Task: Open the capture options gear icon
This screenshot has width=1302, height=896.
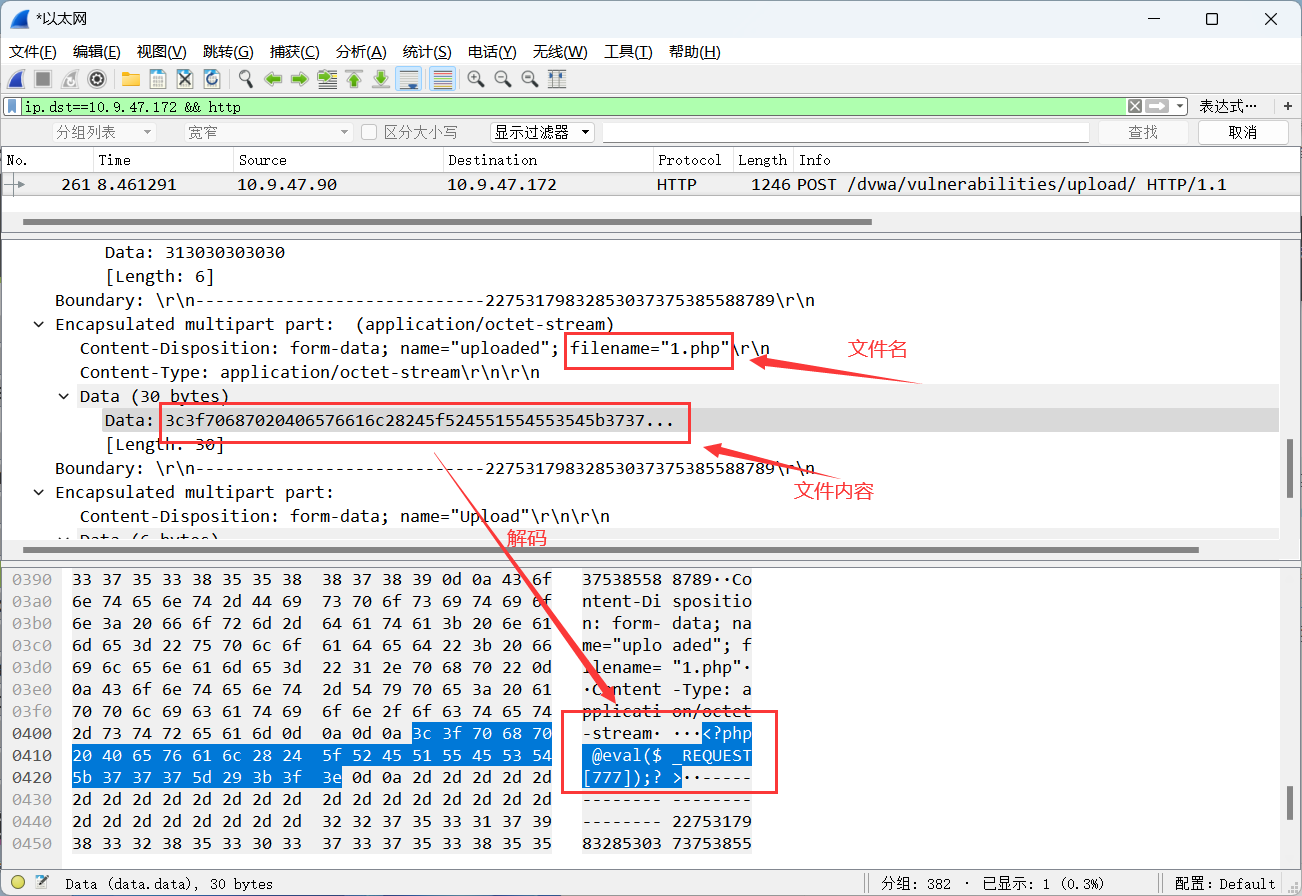Action: (x=97, y=79)
